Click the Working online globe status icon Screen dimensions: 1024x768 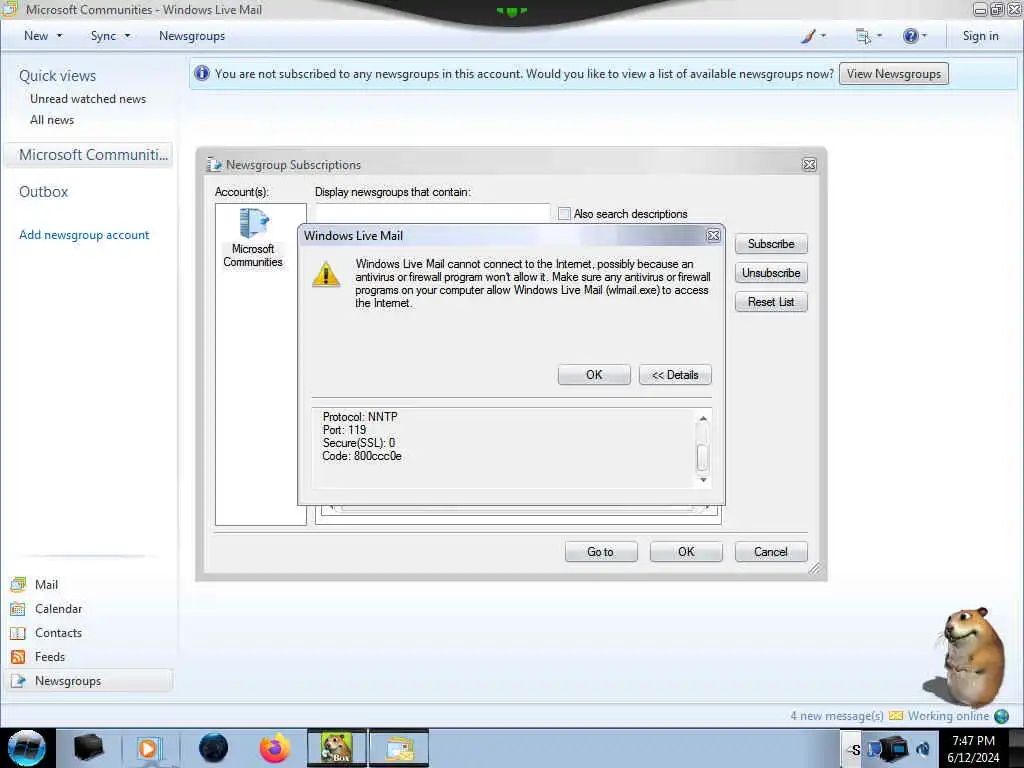point(1001,716)
